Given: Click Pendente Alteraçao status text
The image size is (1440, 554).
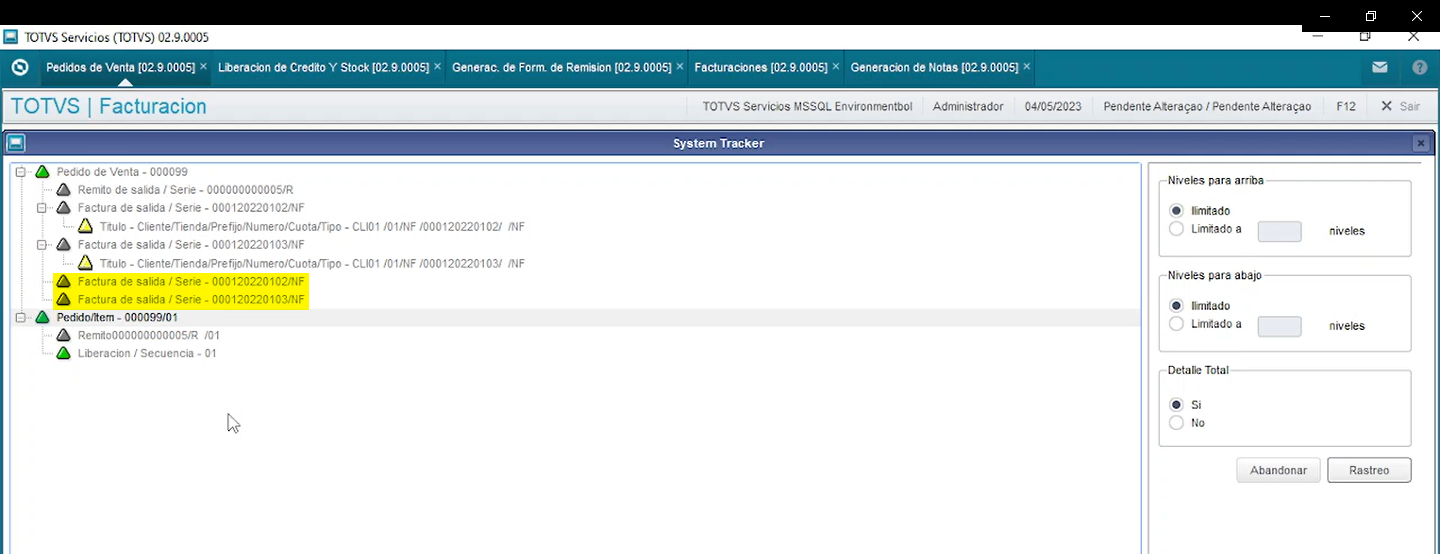Looking at the screenshot, I should (x=1207, y=106).
